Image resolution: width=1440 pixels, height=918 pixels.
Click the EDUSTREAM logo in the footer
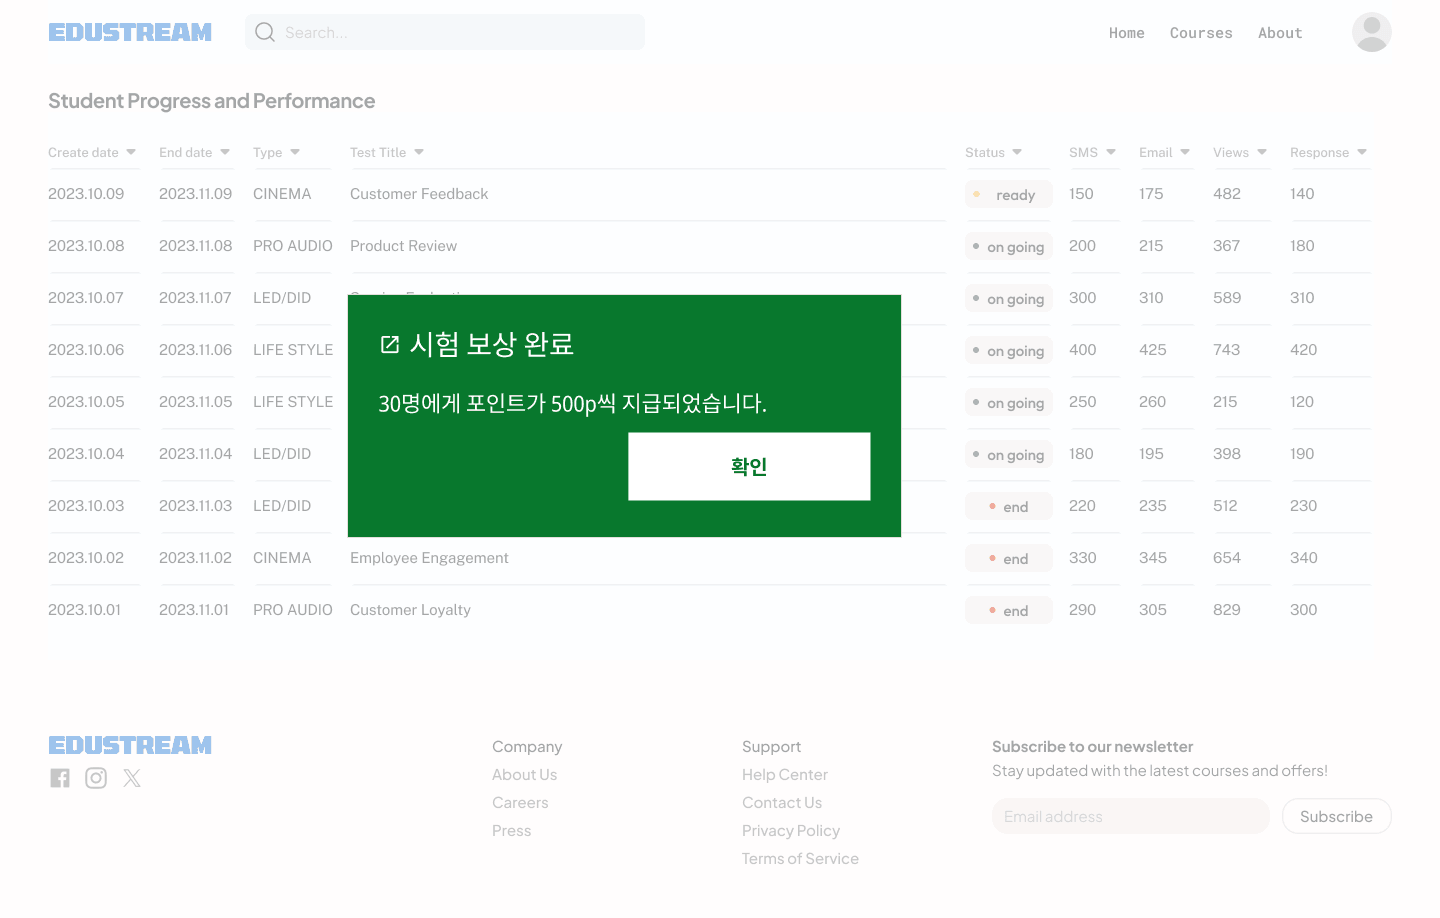coord(130,744)
